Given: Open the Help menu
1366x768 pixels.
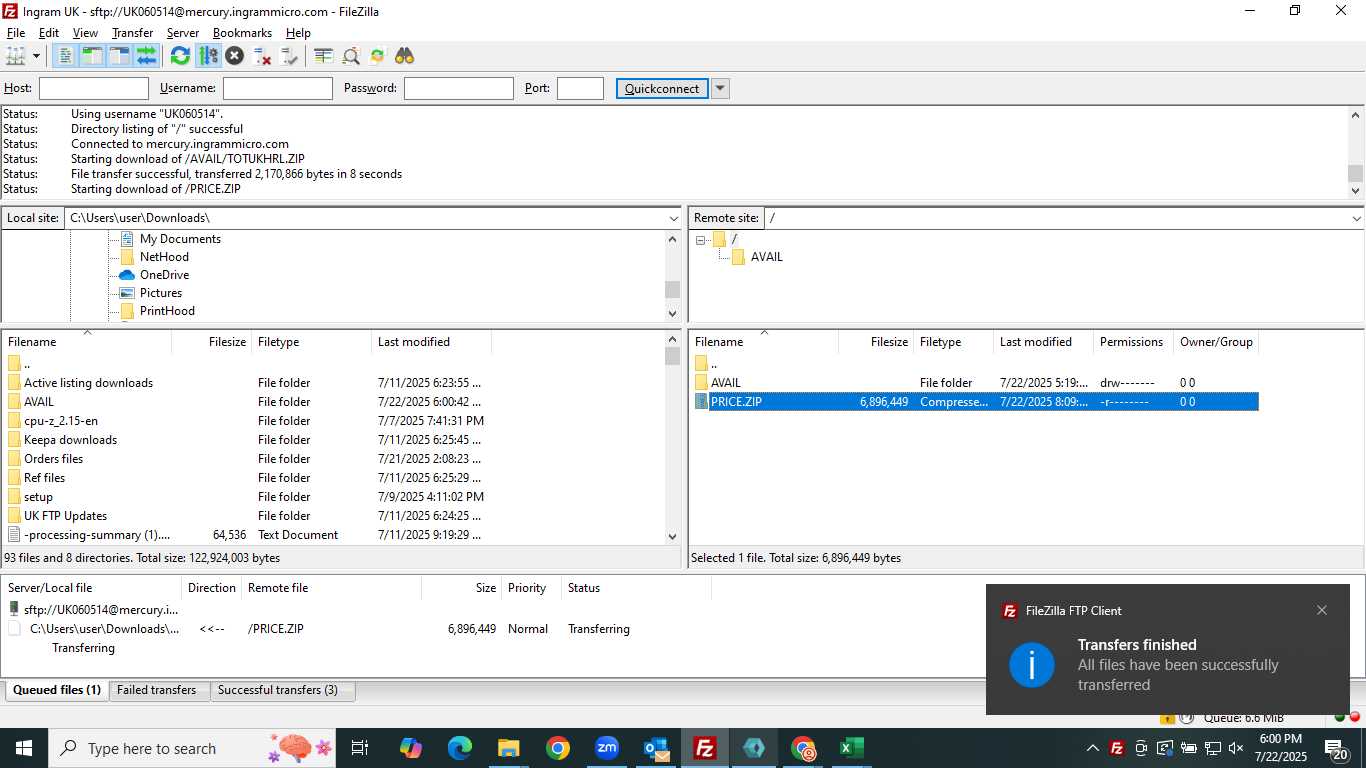Looking at the screenshot, I should click(298, 33).
